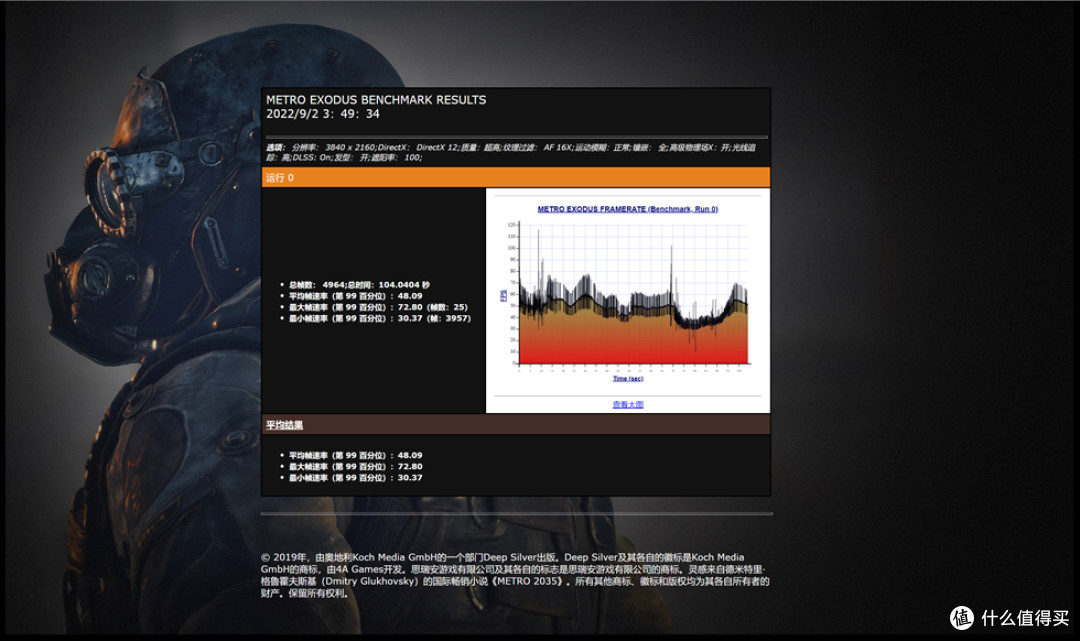Click the copyright line mentioning Dmitry Glukhovsky
The image size is (1080, 641).
pyautogui.click(x=515, y=581)
